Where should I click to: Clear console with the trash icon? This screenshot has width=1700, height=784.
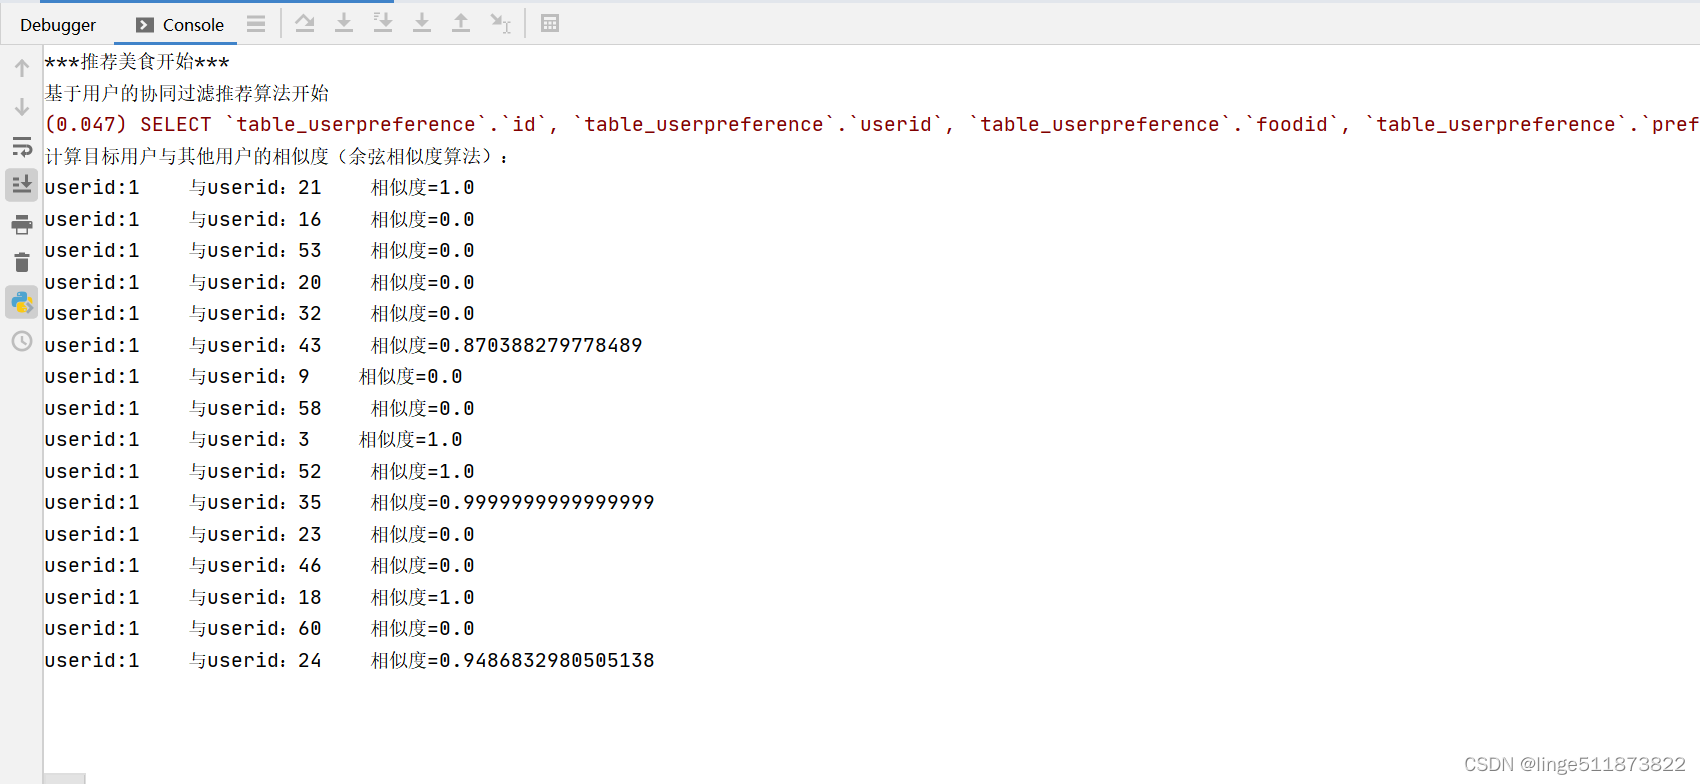pos(22,263)
